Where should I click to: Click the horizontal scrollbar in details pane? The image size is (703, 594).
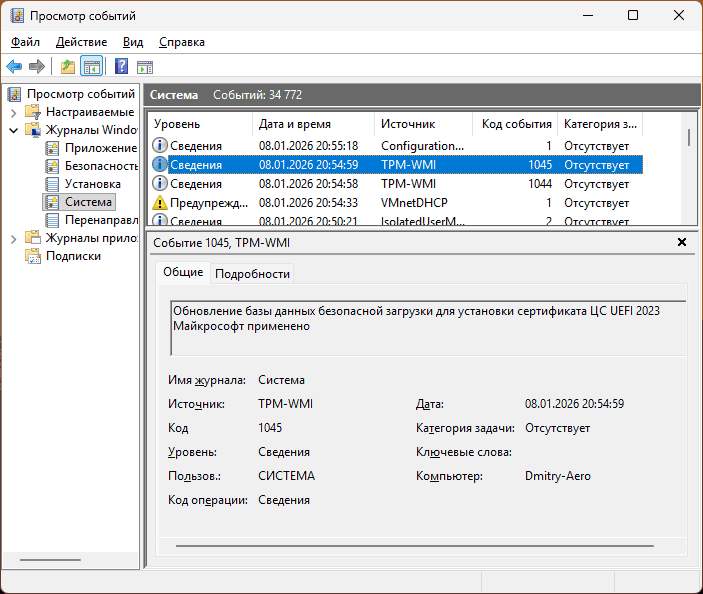[x=415, y=546]
